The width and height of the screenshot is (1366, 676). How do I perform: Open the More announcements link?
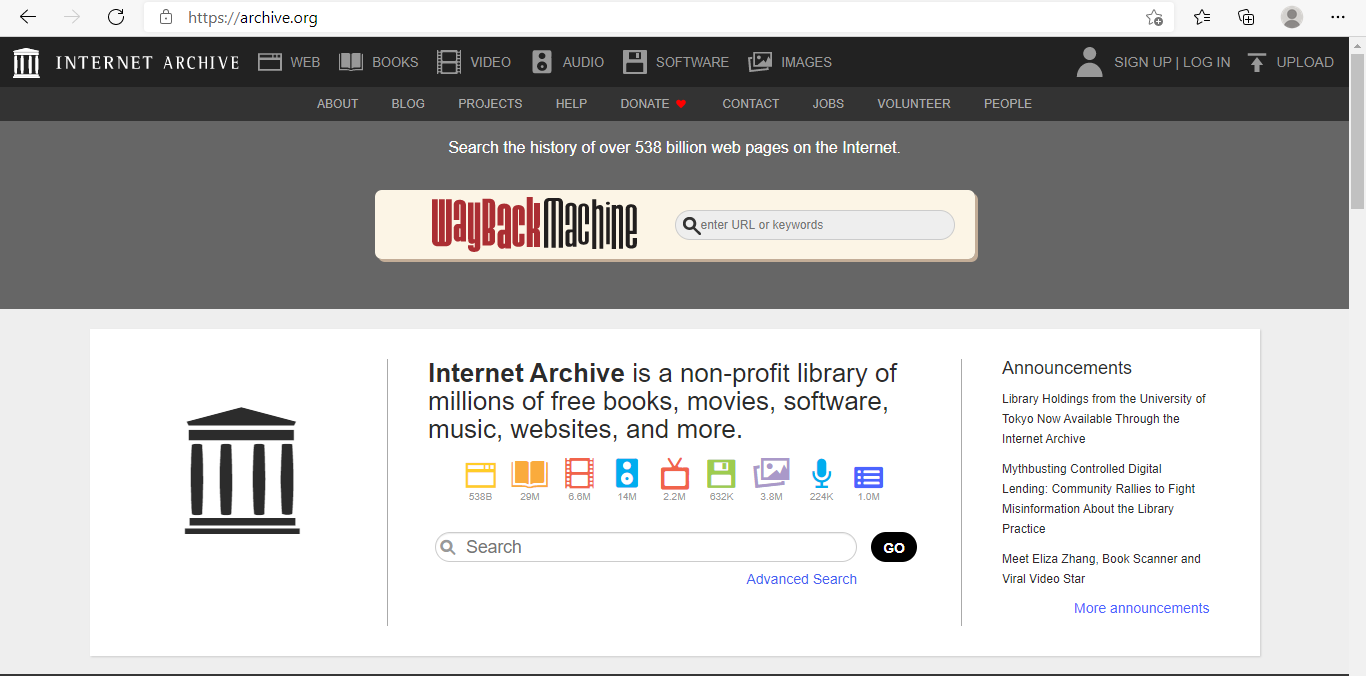(1141, 608)
